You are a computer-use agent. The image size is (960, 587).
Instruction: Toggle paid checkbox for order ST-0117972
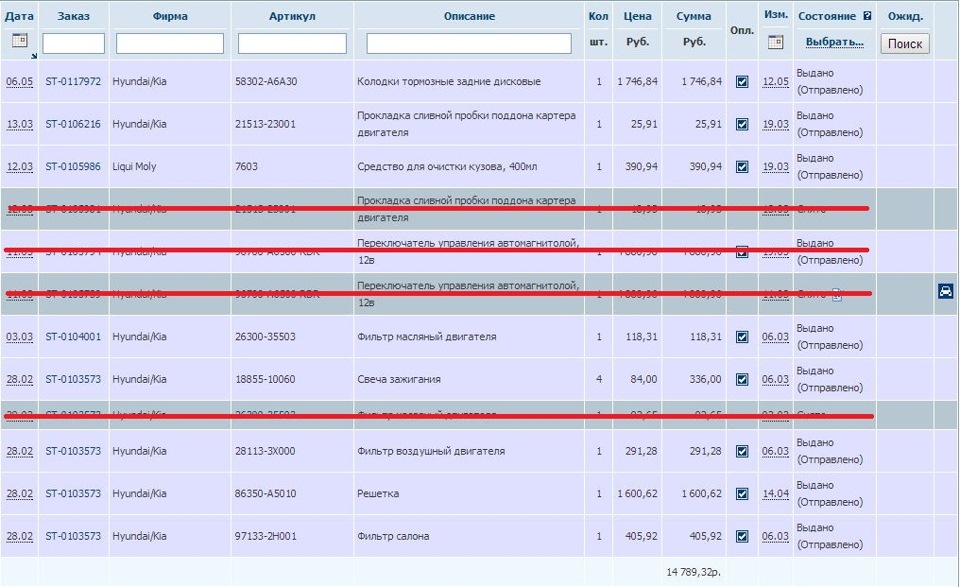pyautogui.click(x=742, y=82)
